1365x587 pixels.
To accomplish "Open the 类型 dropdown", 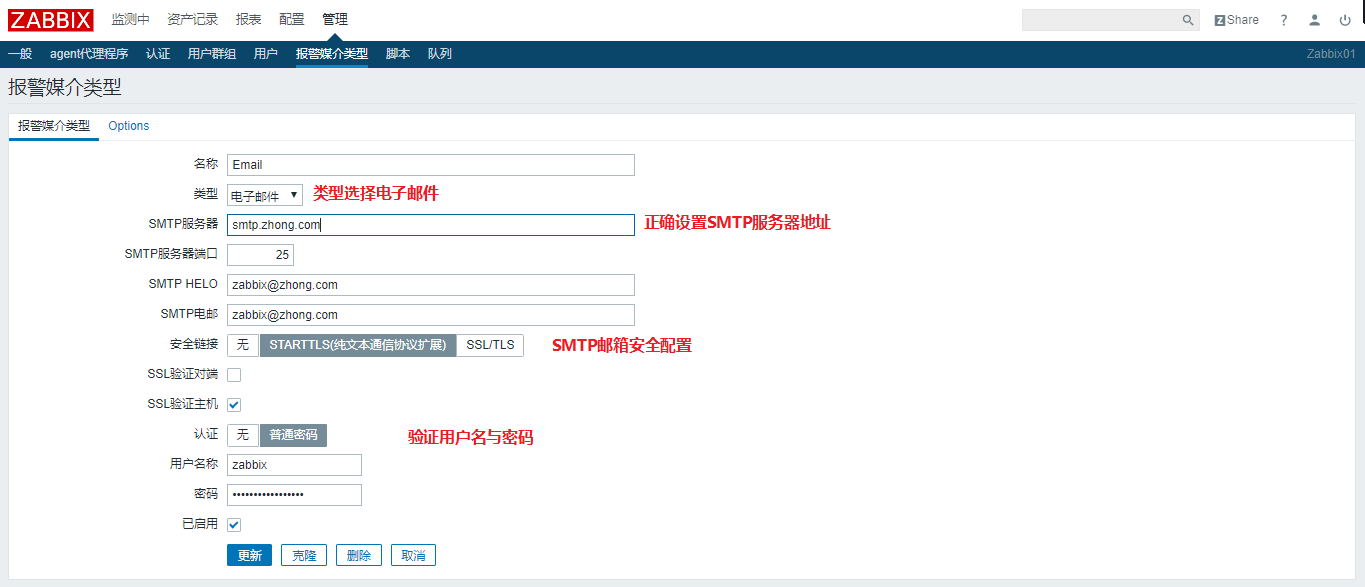I will pyautogui.click(x=262, y=194).
